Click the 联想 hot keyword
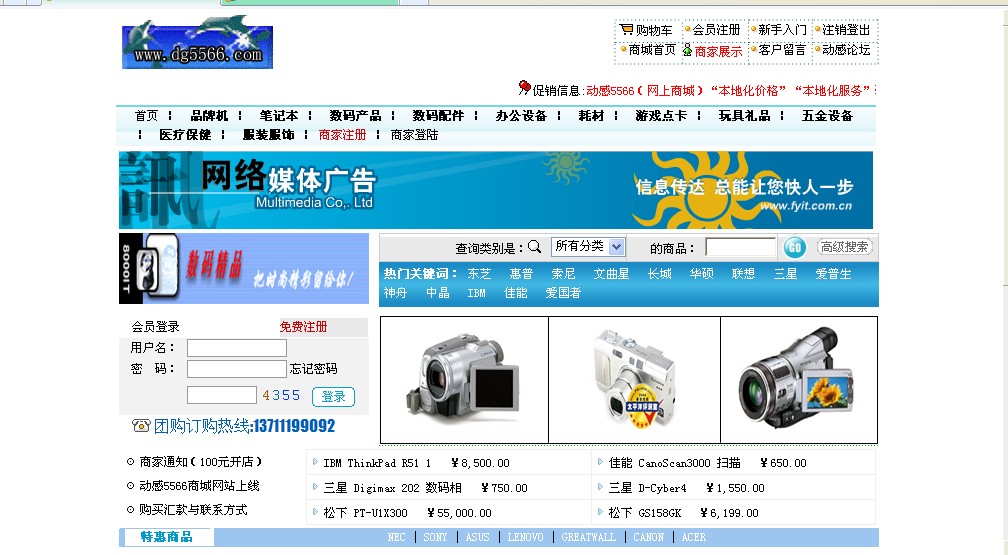 743,274
